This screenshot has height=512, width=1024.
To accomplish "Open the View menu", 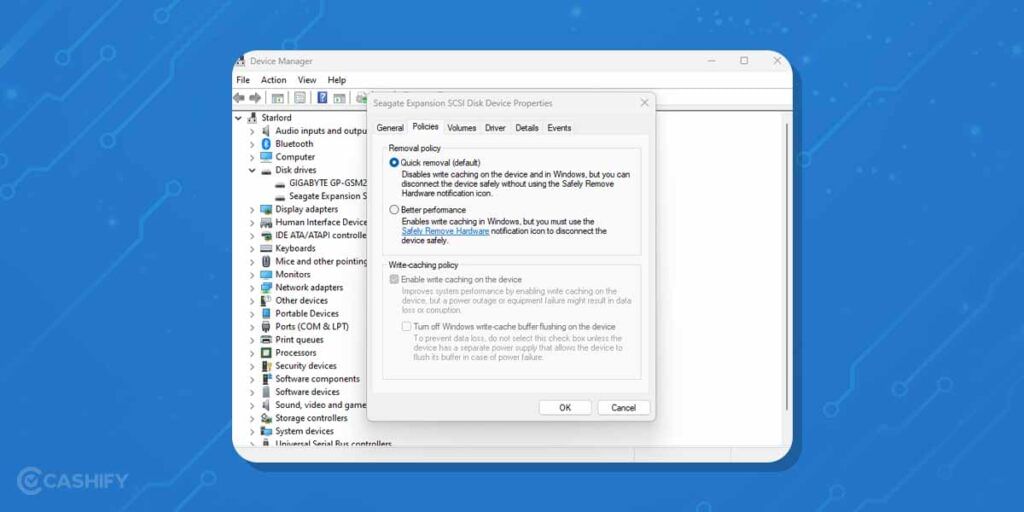I will (307, 80).
